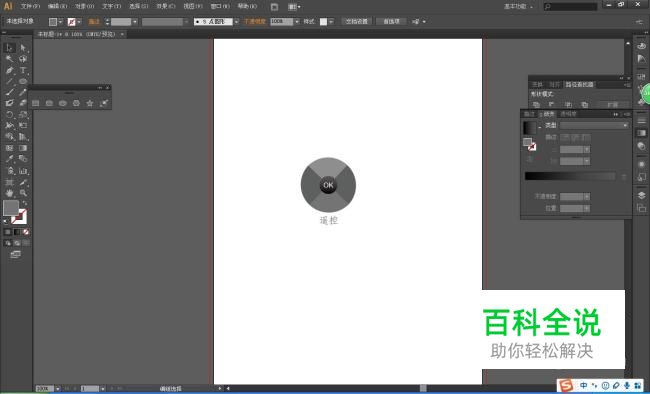Select the Column Graph tool
Image resolution: width=650 pixels, height=394 pixels.
coord(23,170)
